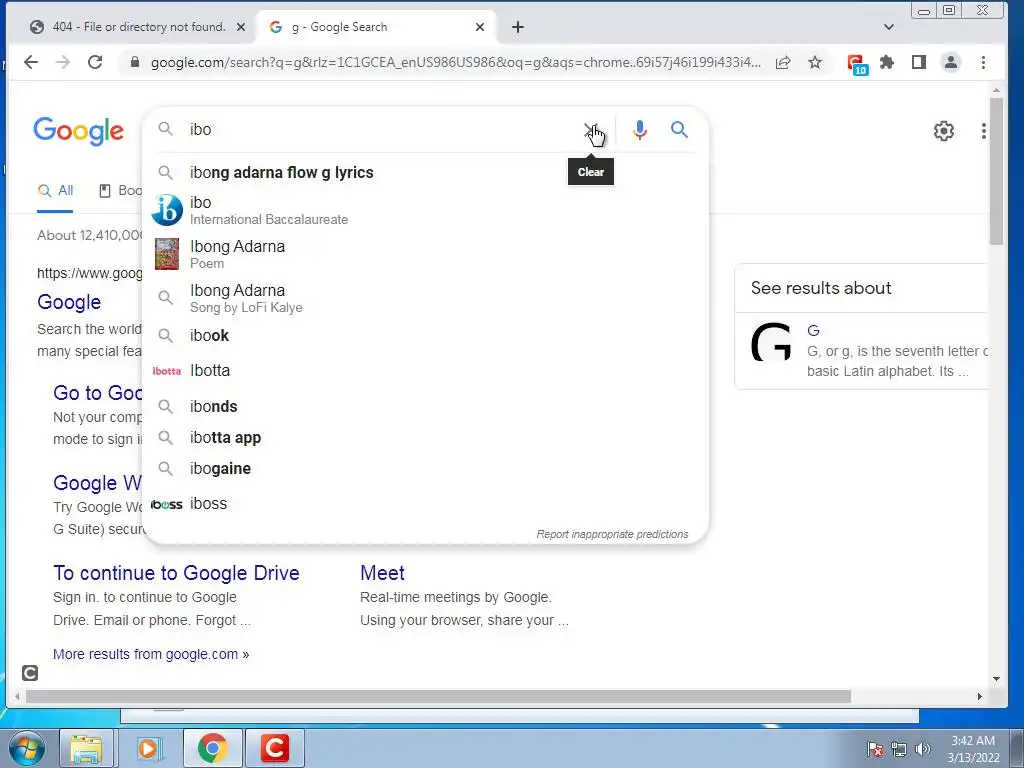Open Windows Media Player from taskbar
Viewport: 1024px width, 768px height.
coord(148,748)
